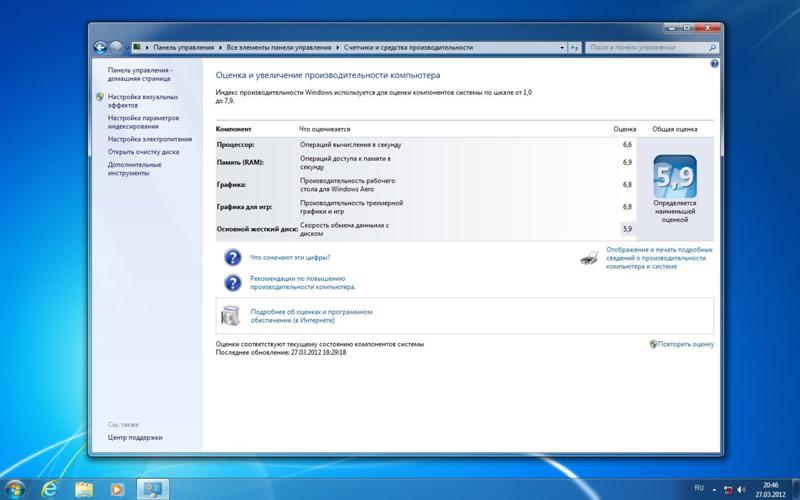Click 'Последнее обновление: 27.03.2012 18:29:18' text
Viewport: 800px width, 500px height.
point(281,353)
